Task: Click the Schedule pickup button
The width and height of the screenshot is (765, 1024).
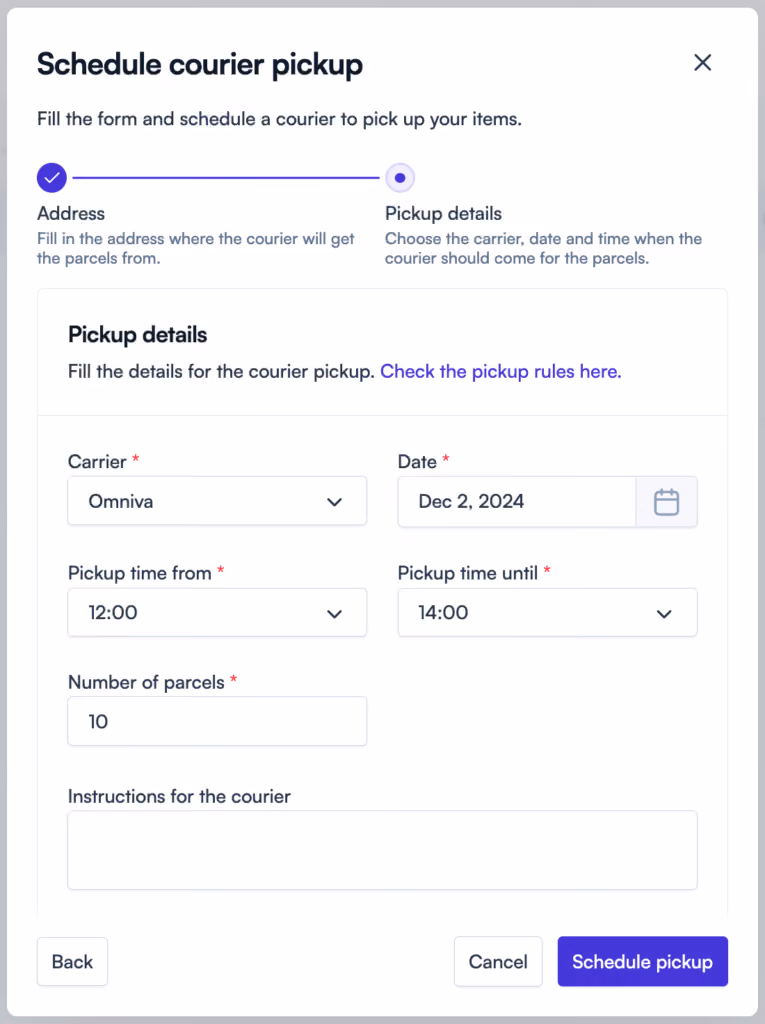Action: coord(642,961)
